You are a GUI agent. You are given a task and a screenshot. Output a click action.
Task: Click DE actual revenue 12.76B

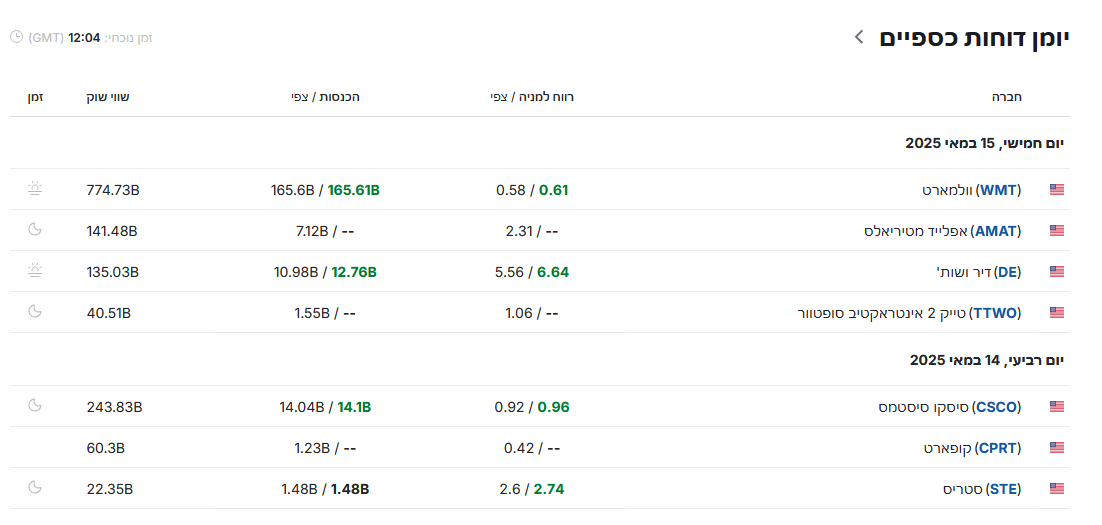point(354,272)
